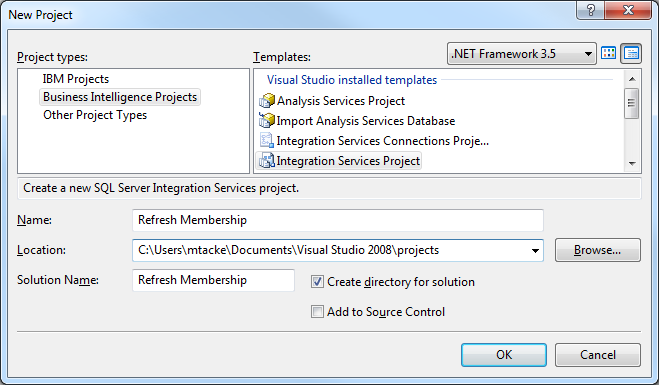The height and width of the screenshot is (385, 659).
Task: Cancel the New Project dialog
Action: [598, 355]
